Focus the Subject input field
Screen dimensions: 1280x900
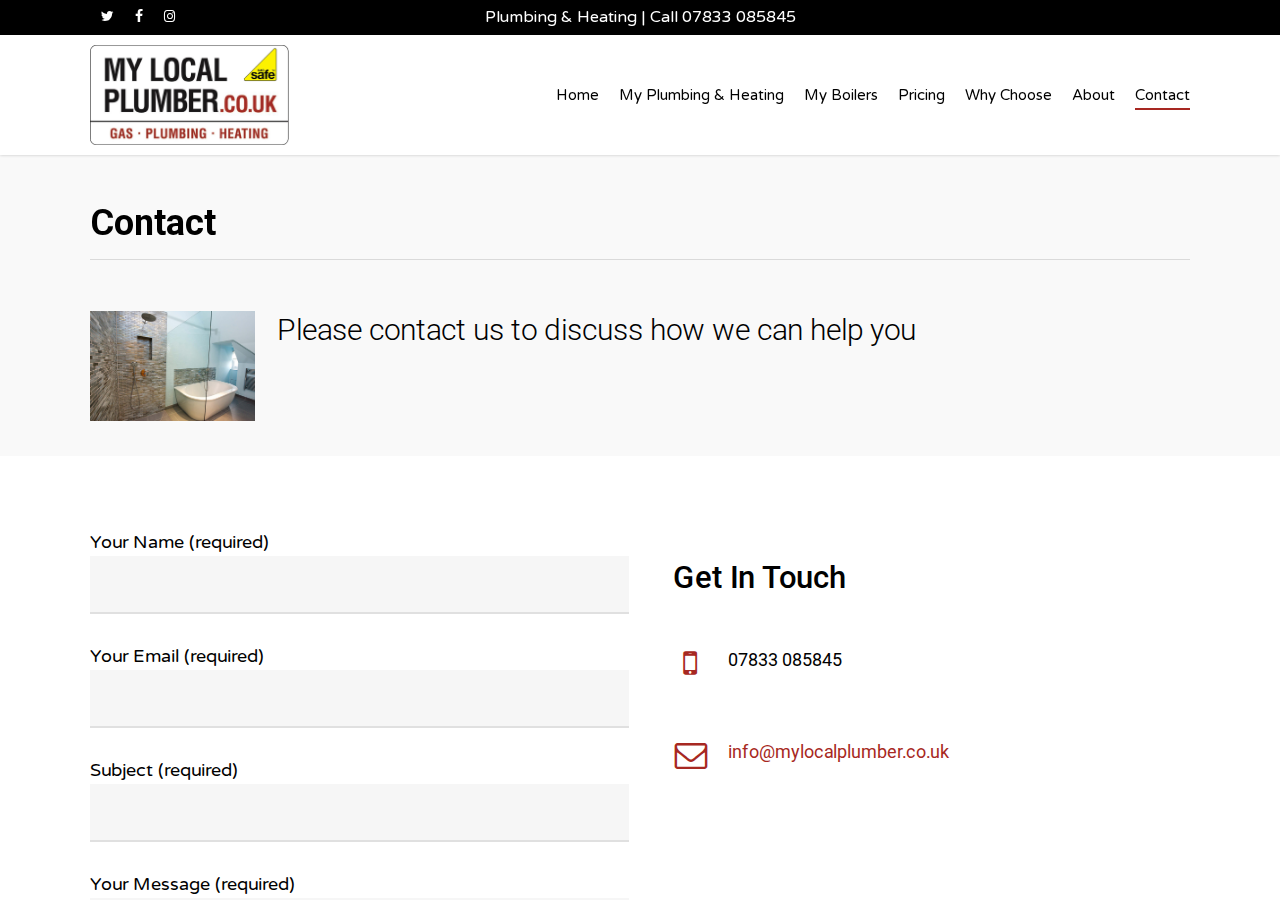[x=359, y=813]
